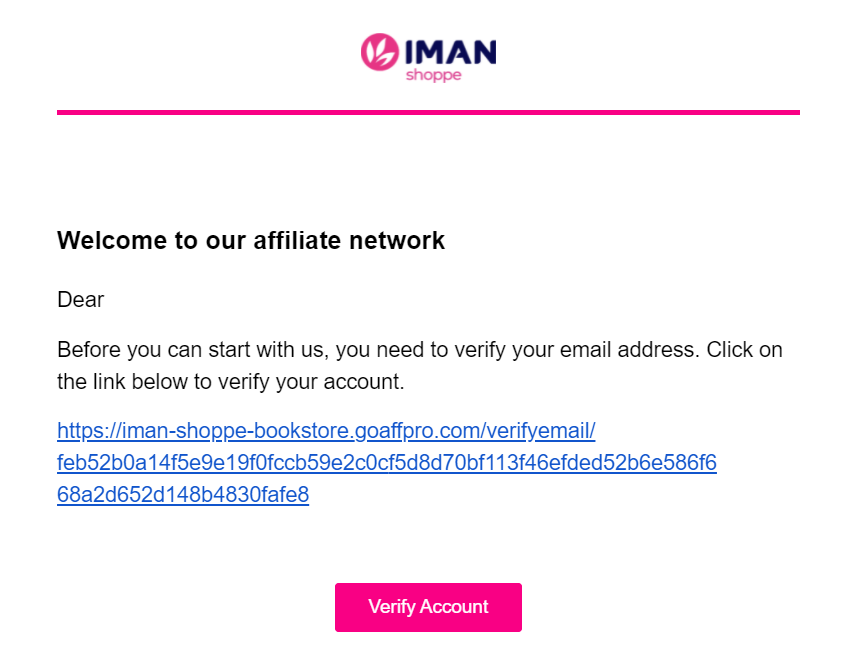Image resolution: width=863 pixels, height=660 pixels.
Task: Click the 'Before you can start with us' sentence
Action: (x=190, y=350)
